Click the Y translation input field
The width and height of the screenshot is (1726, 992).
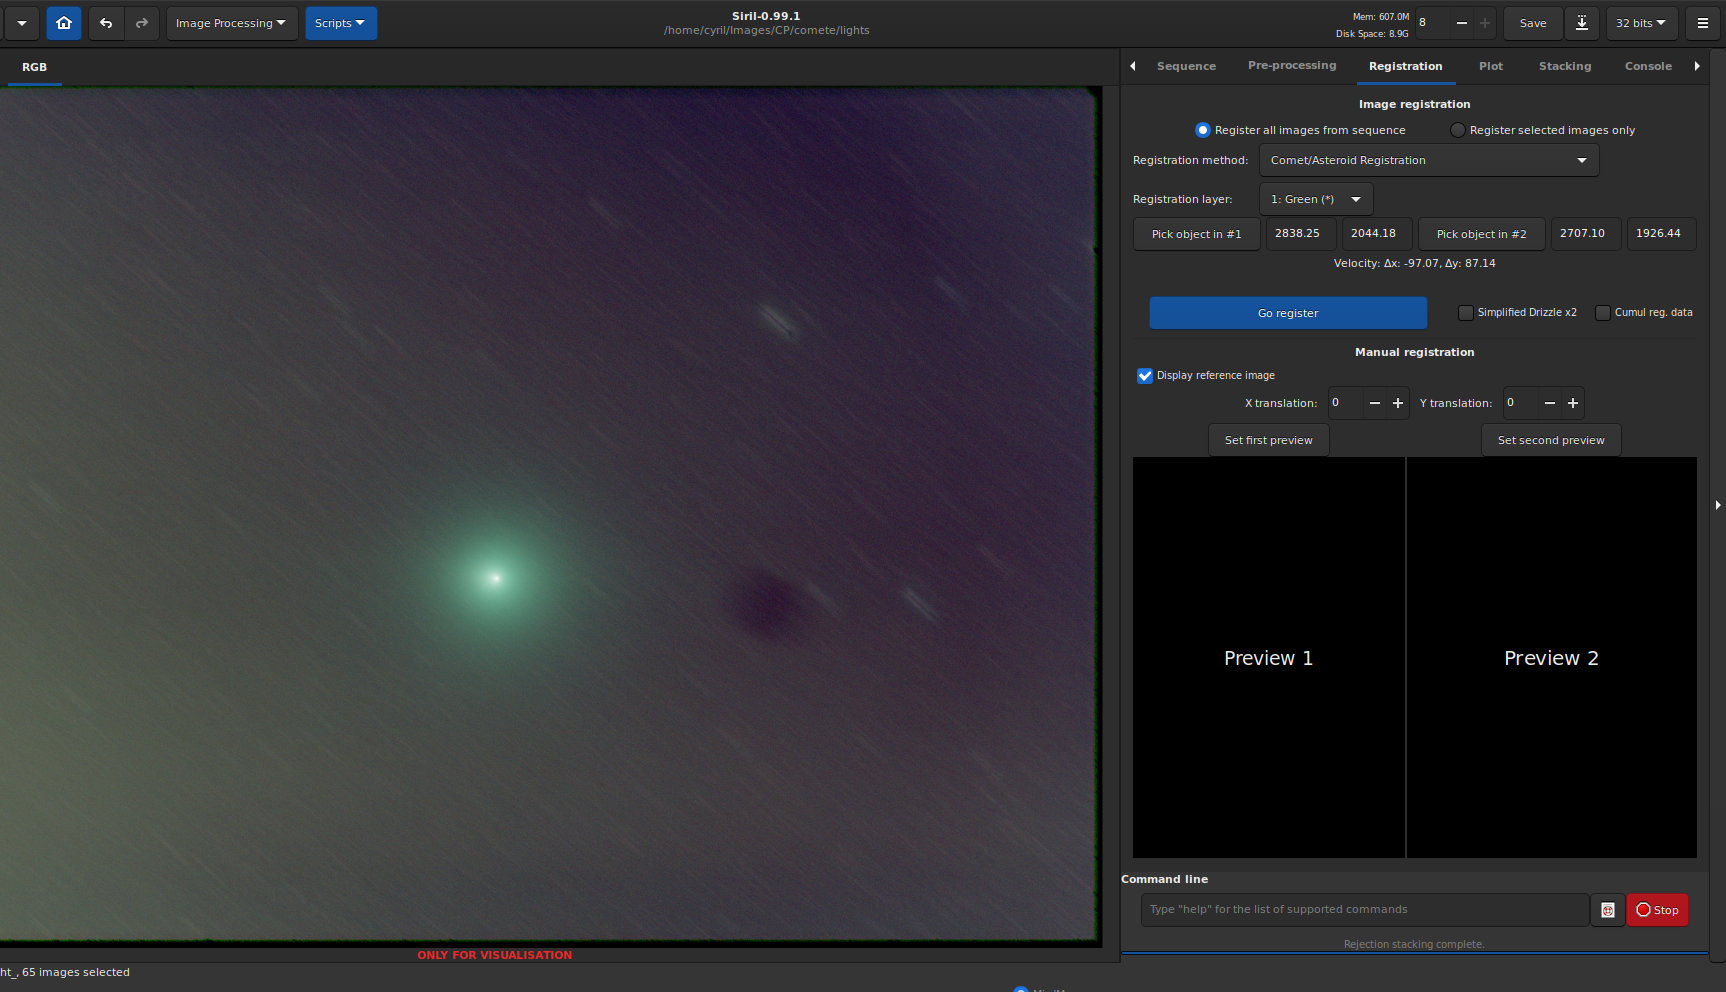pyautogui.click(x=1521, y=403)
